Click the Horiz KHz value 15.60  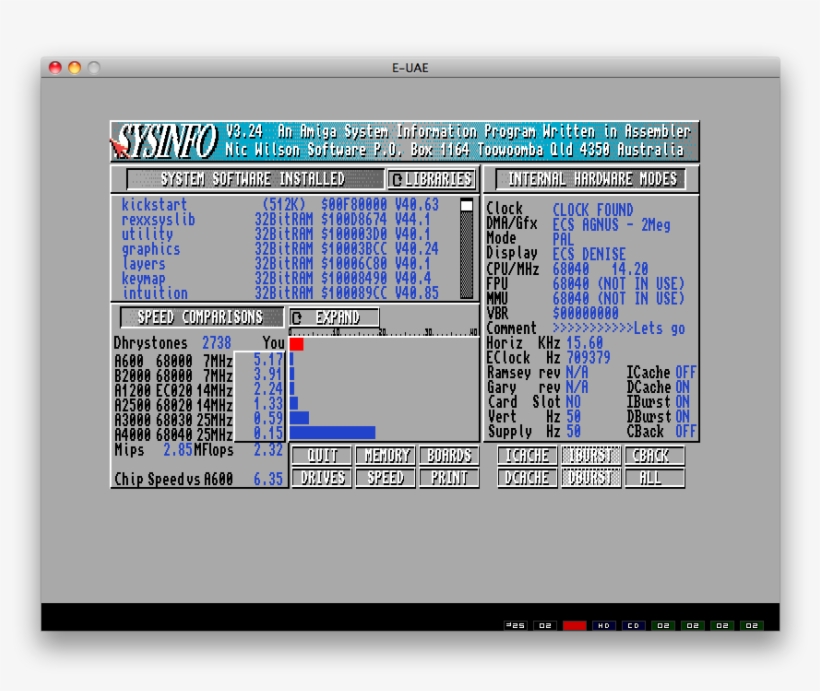(x=585, y=343)
